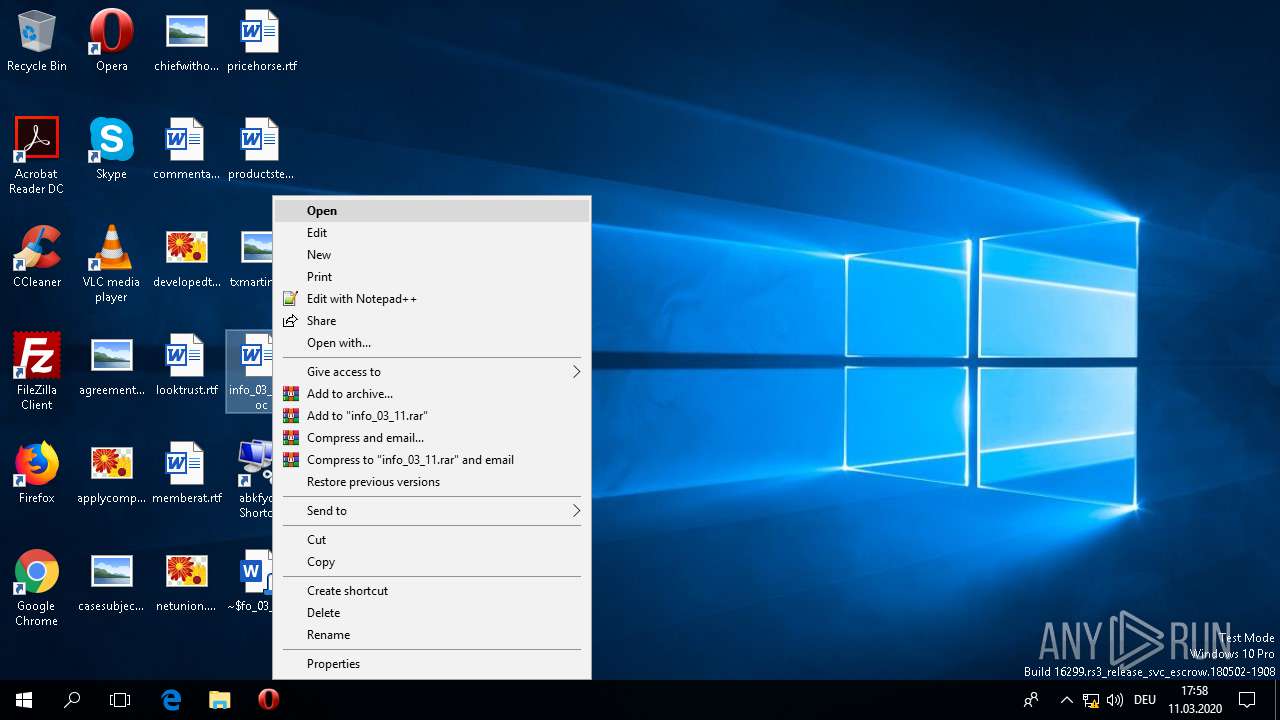
Task: Open FileZilla Client shortcut
Action: click(x=37, y=372)
